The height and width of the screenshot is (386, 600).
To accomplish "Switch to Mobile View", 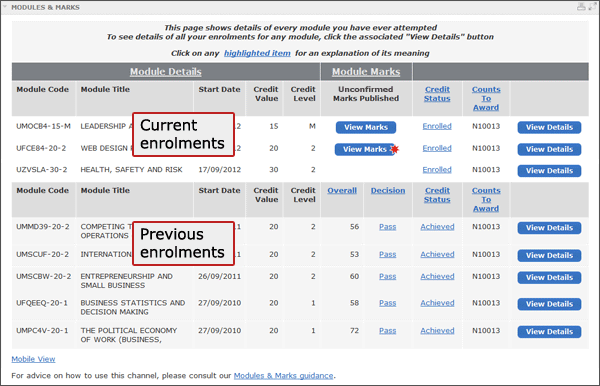I will [33, 359].
